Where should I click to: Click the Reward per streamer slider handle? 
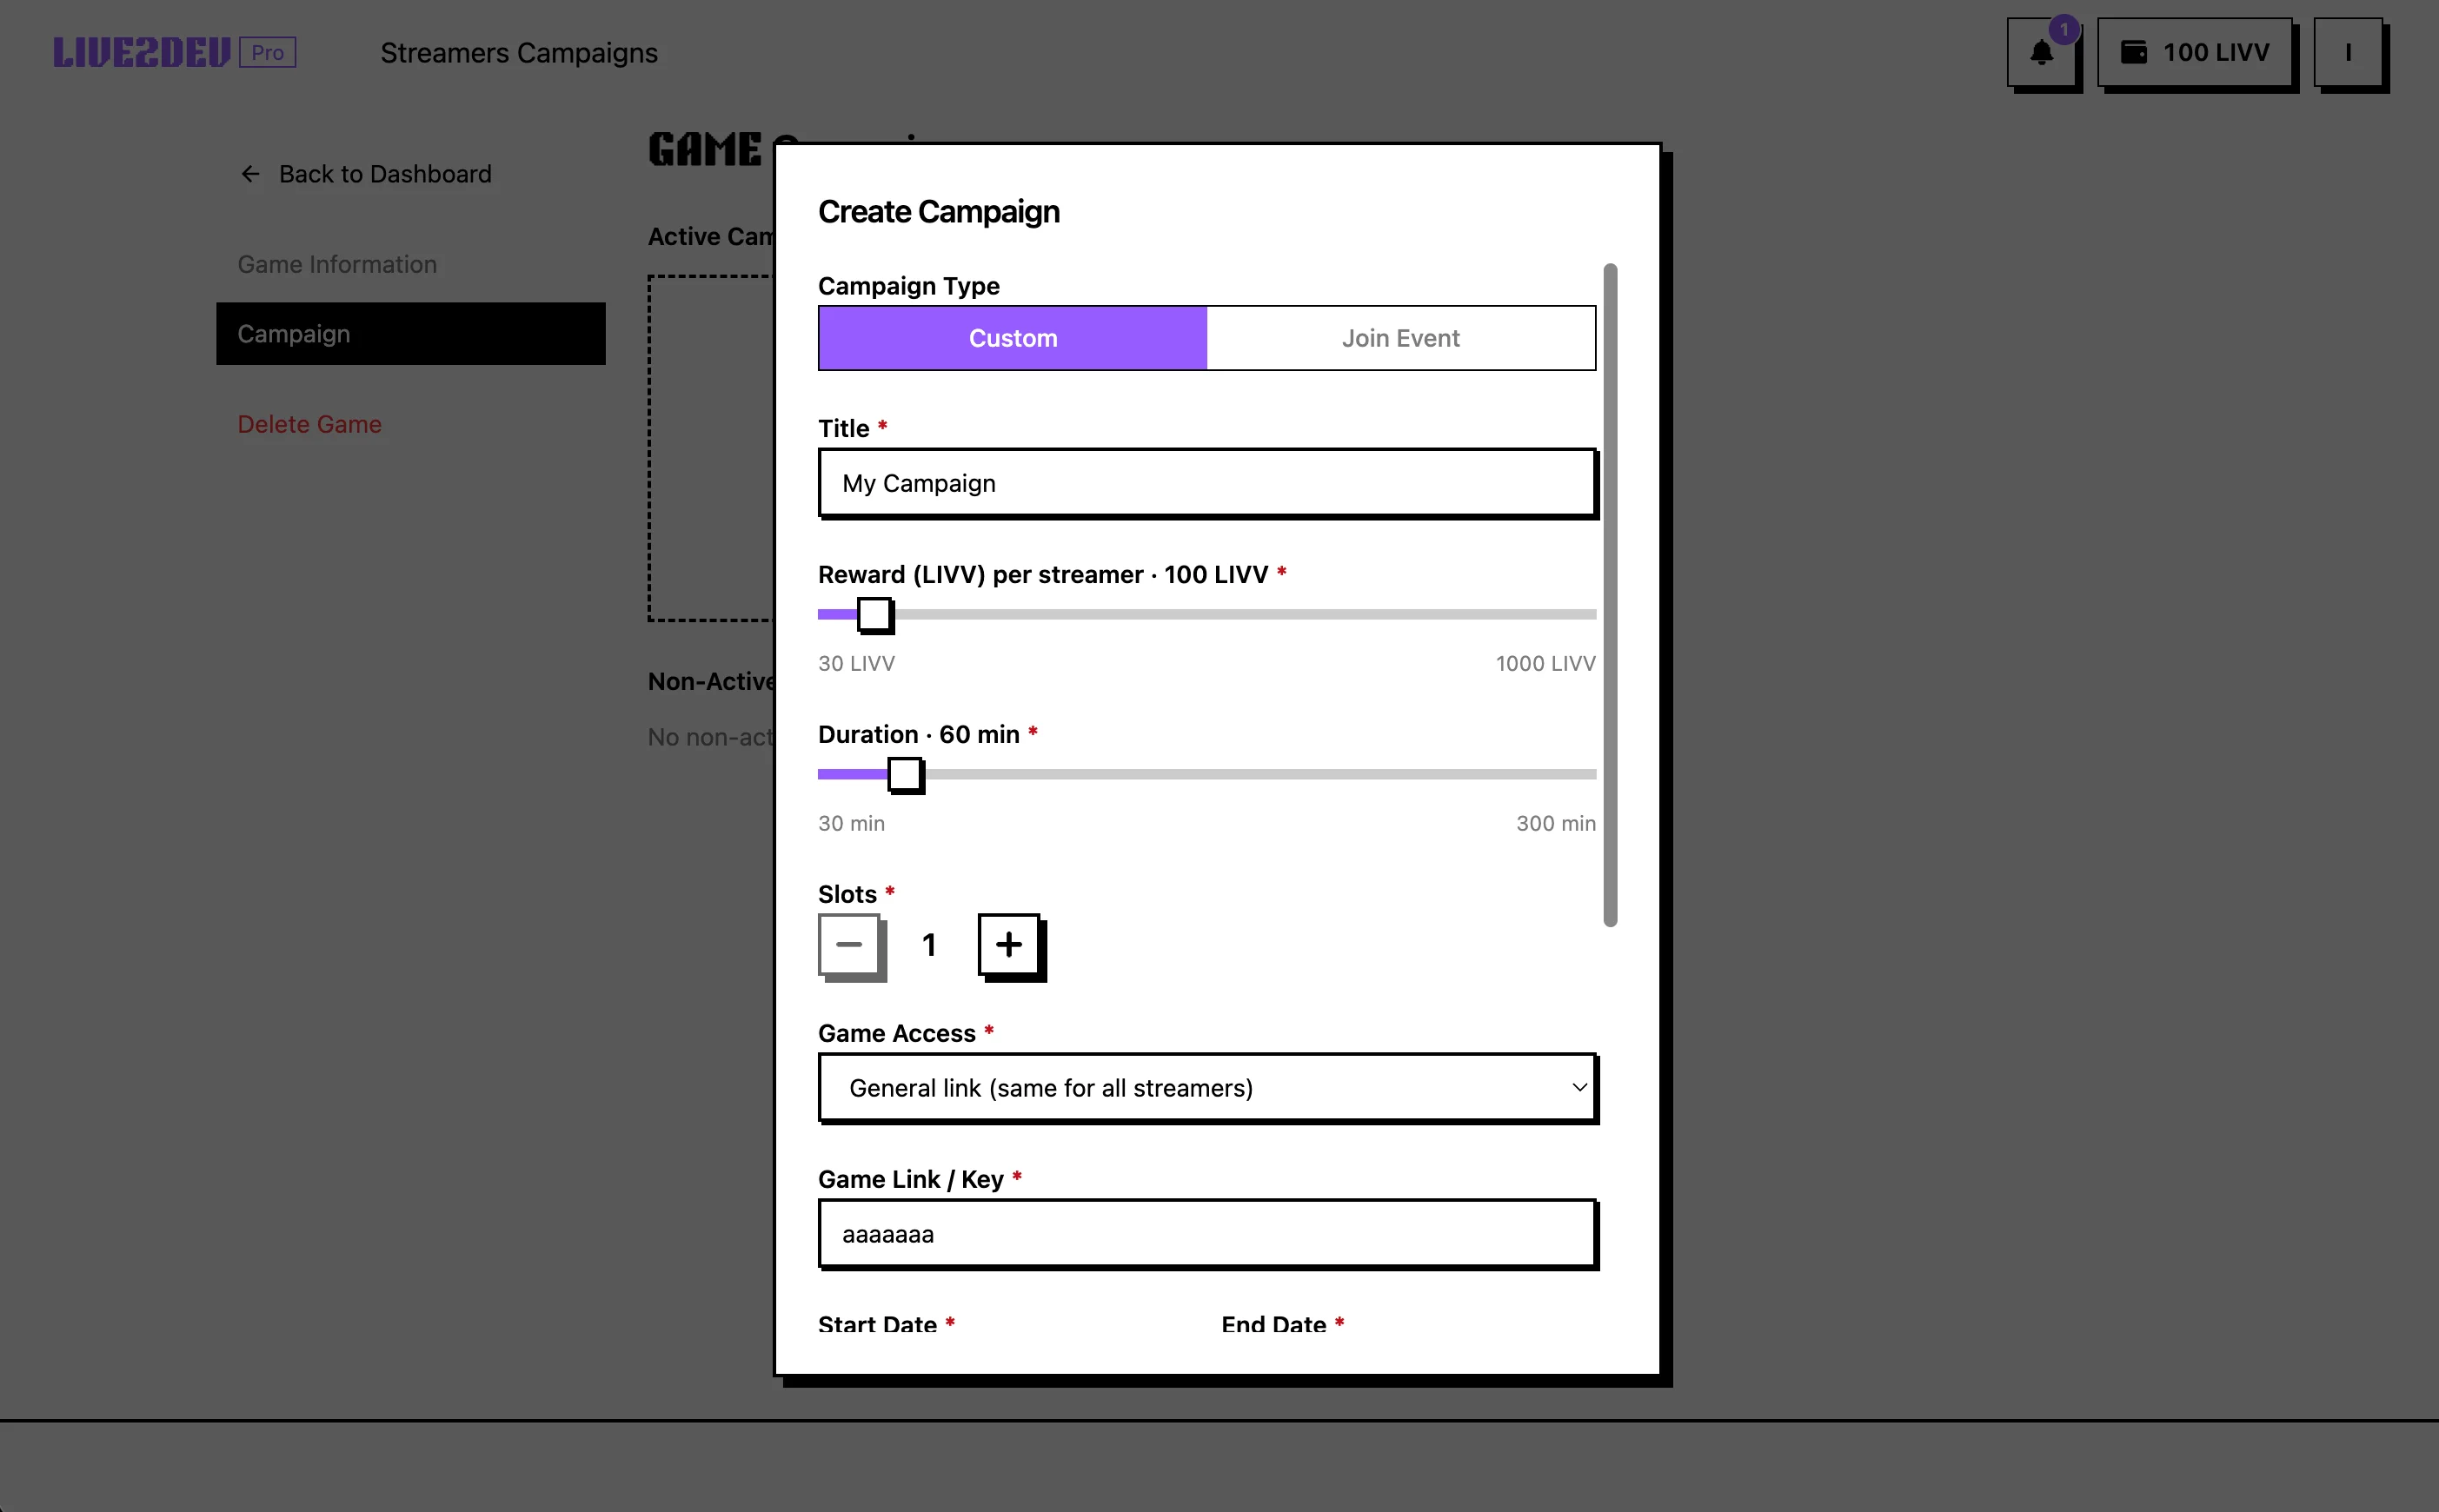pos(875,614)
